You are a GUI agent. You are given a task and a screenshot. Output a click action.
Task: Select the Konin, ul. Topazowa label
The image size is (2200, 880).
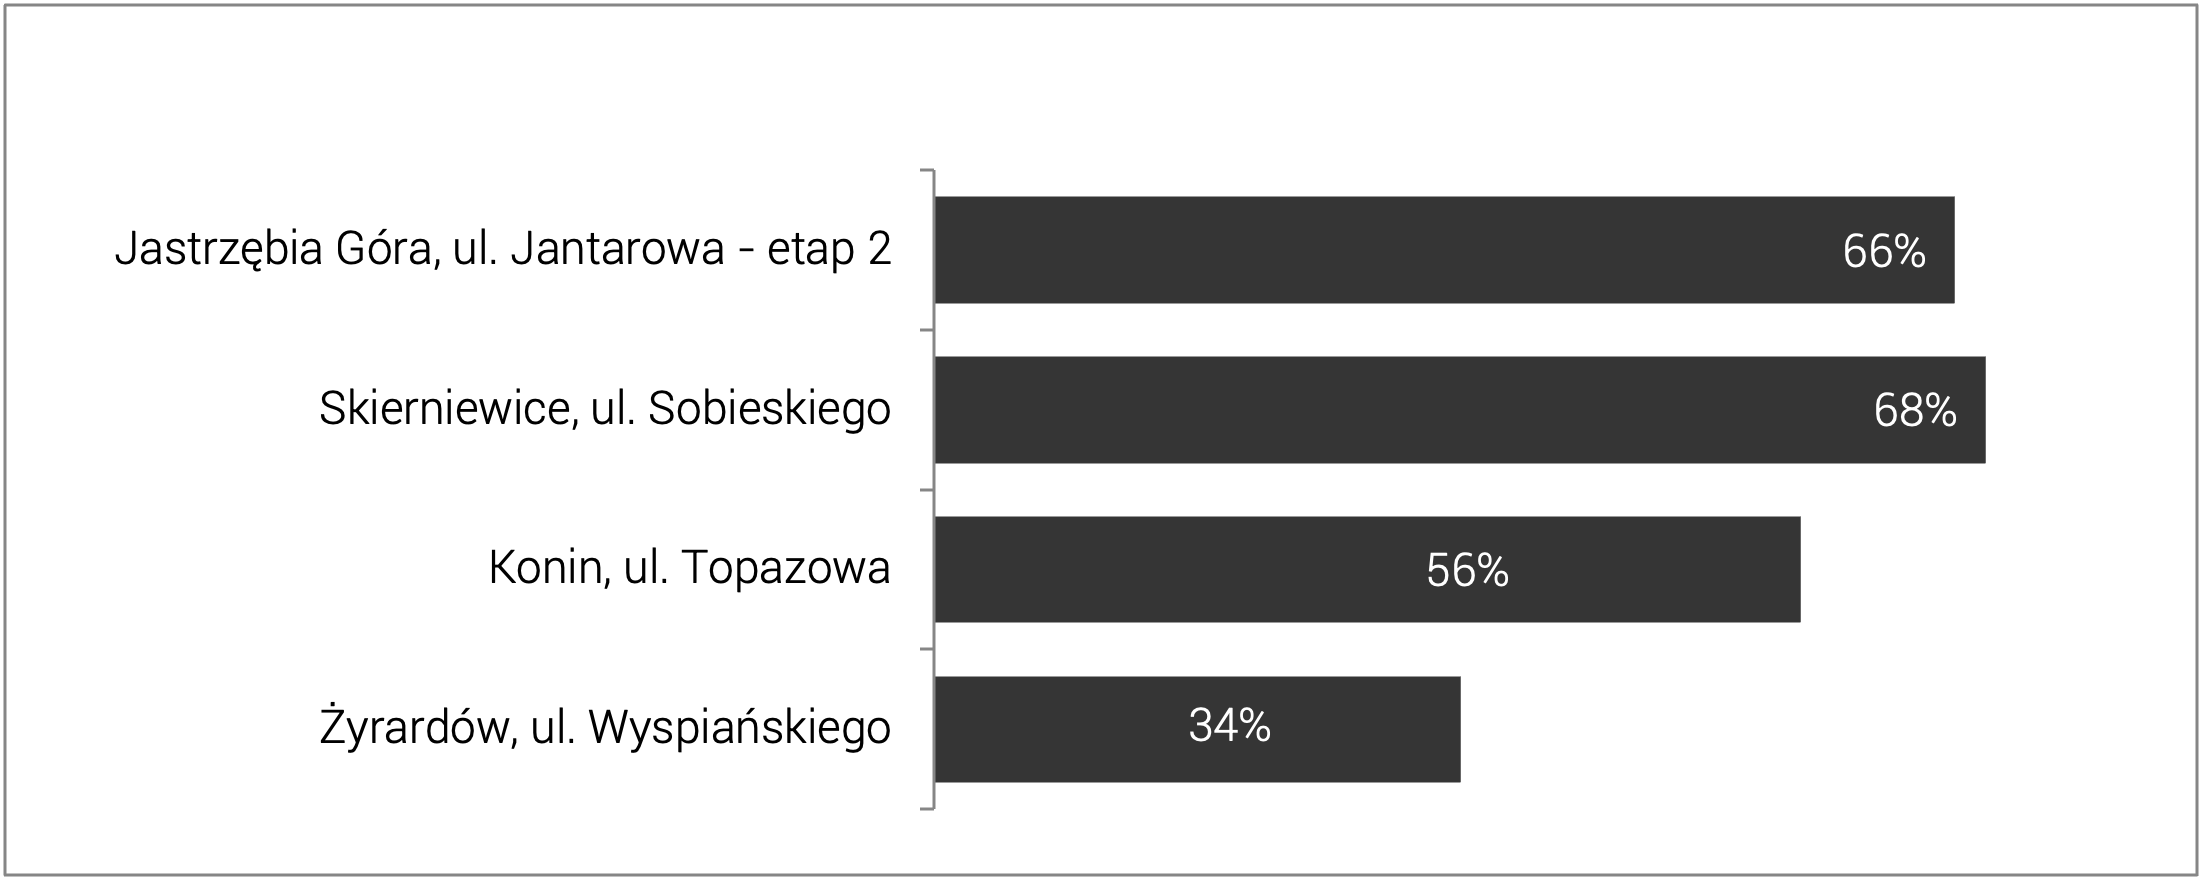[689, 568]
